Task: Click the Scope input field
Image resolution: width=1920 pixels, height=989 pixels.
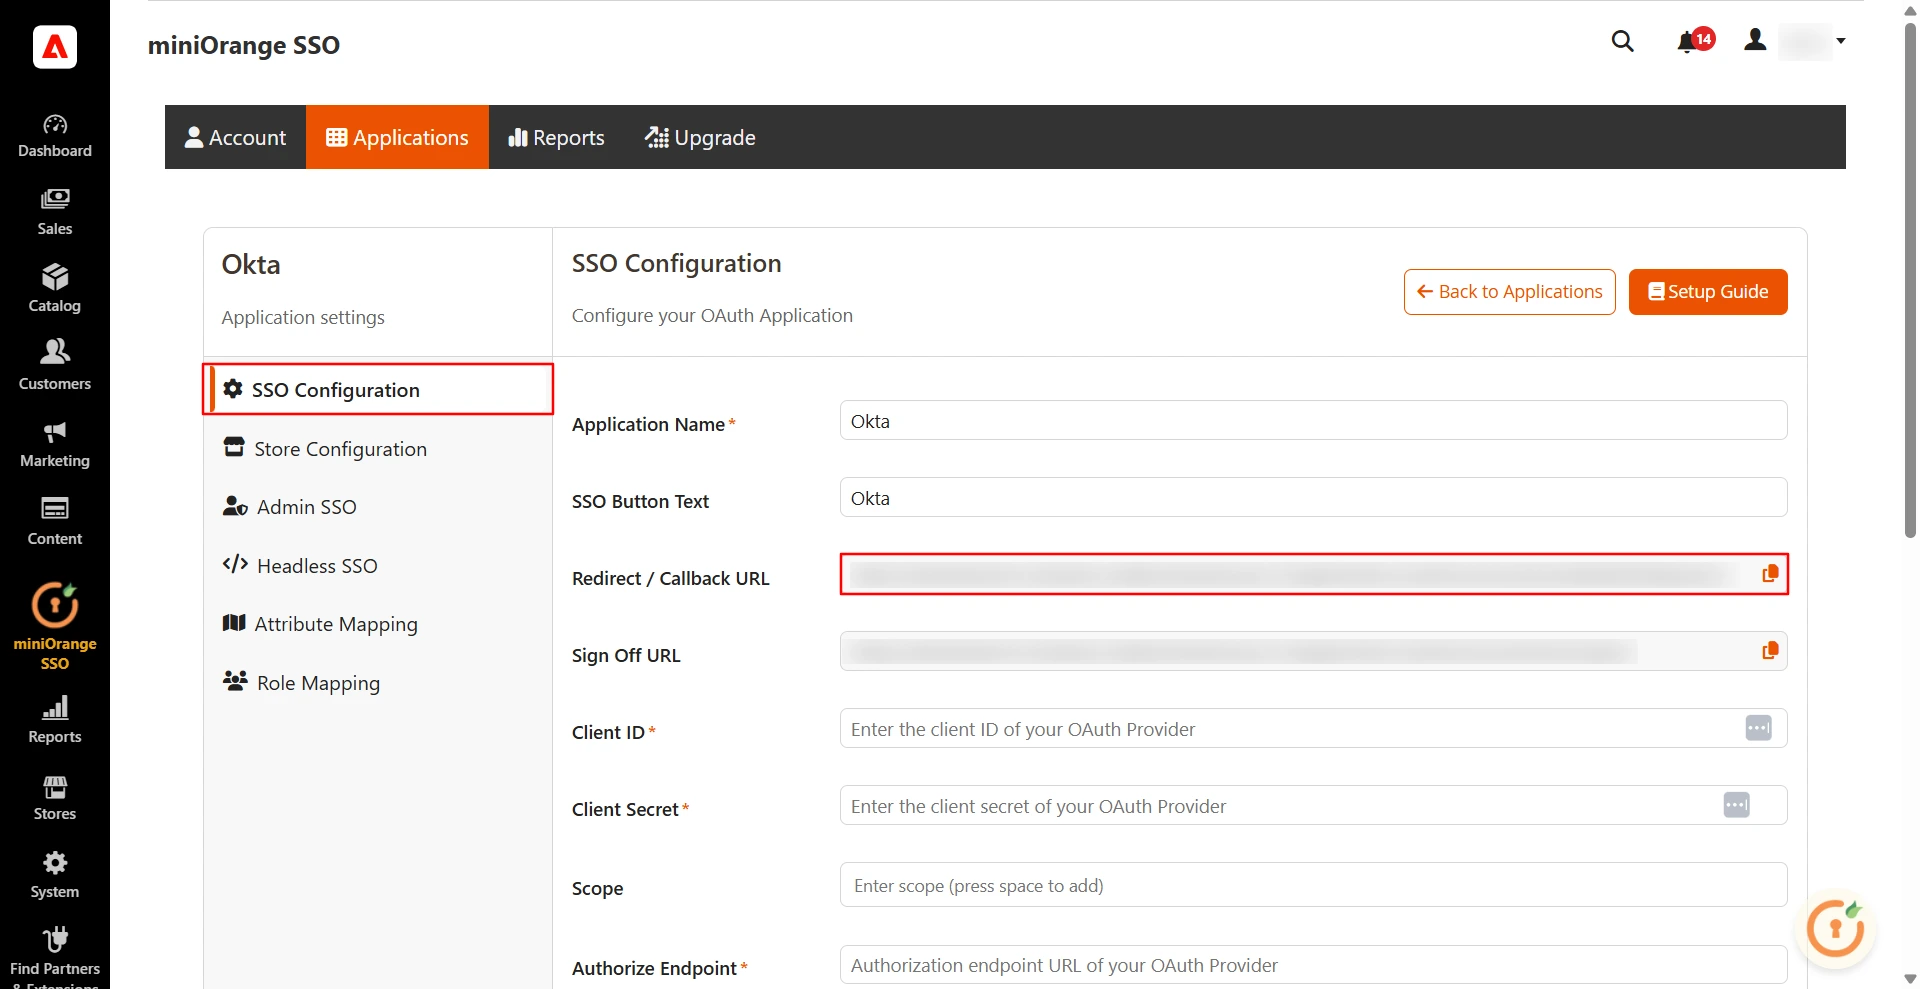Action: (x=1313, y=885)
